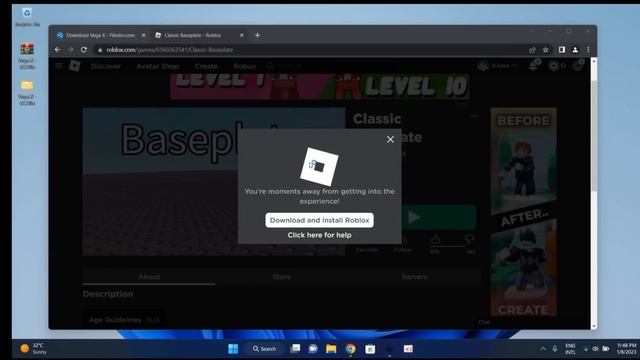Select the Servers tab

(x=414, y=277)
